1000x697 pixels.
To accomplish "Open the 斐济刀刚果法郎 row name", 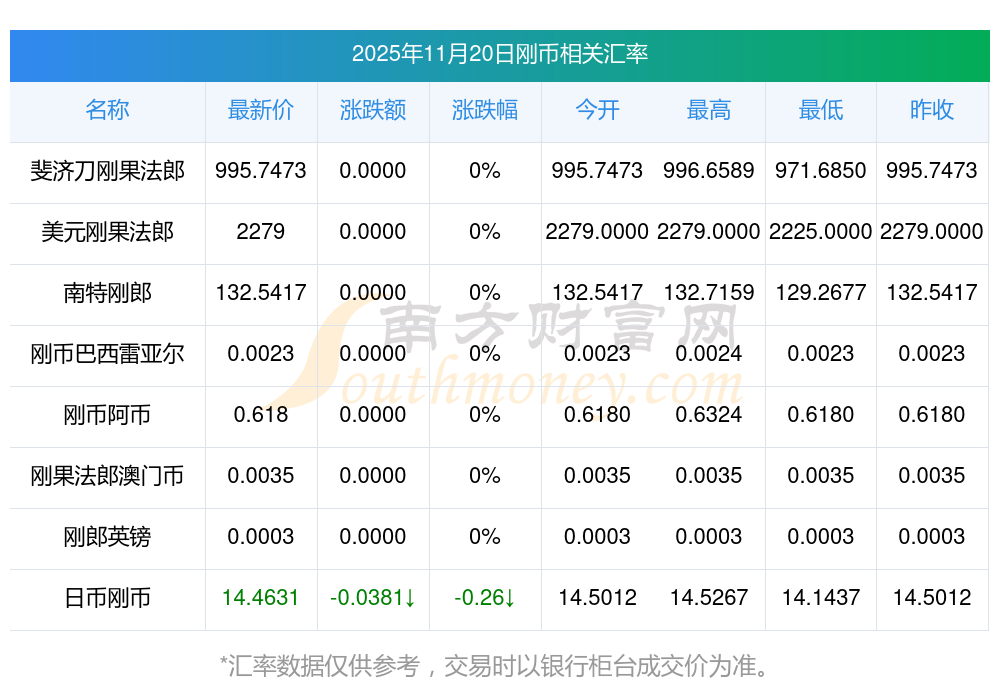I will (x=107, y=171).
